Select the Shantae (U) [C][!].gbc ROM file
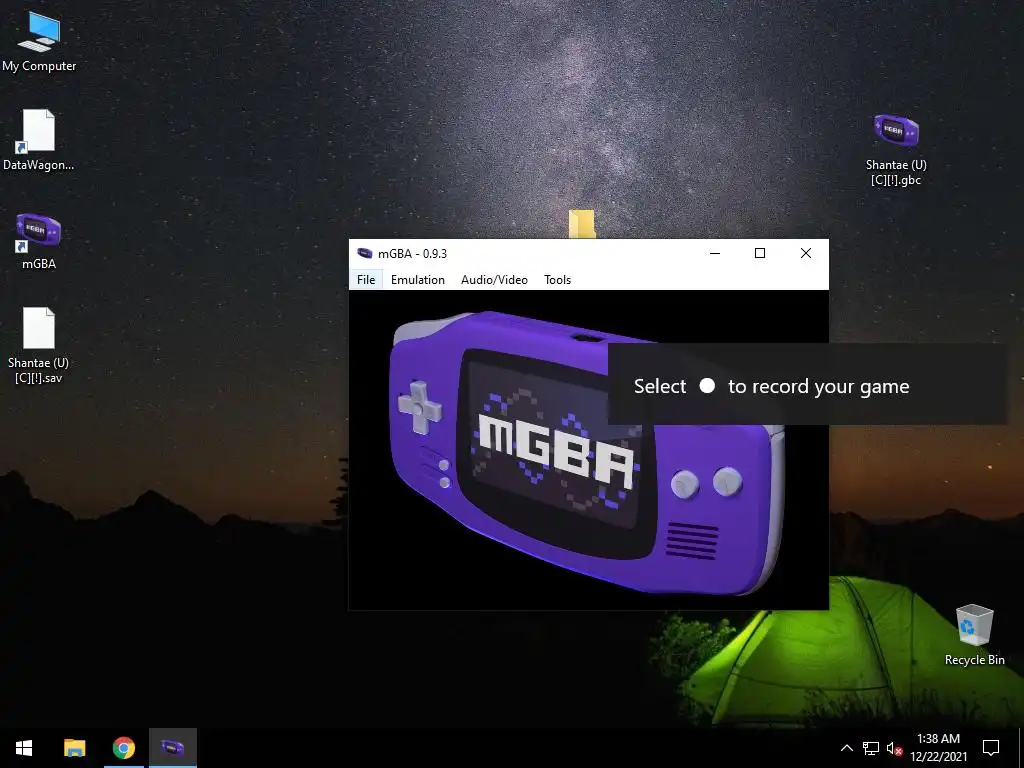Image resolution: width=1024 pixels, height=768 pixels. coord(896,150)
